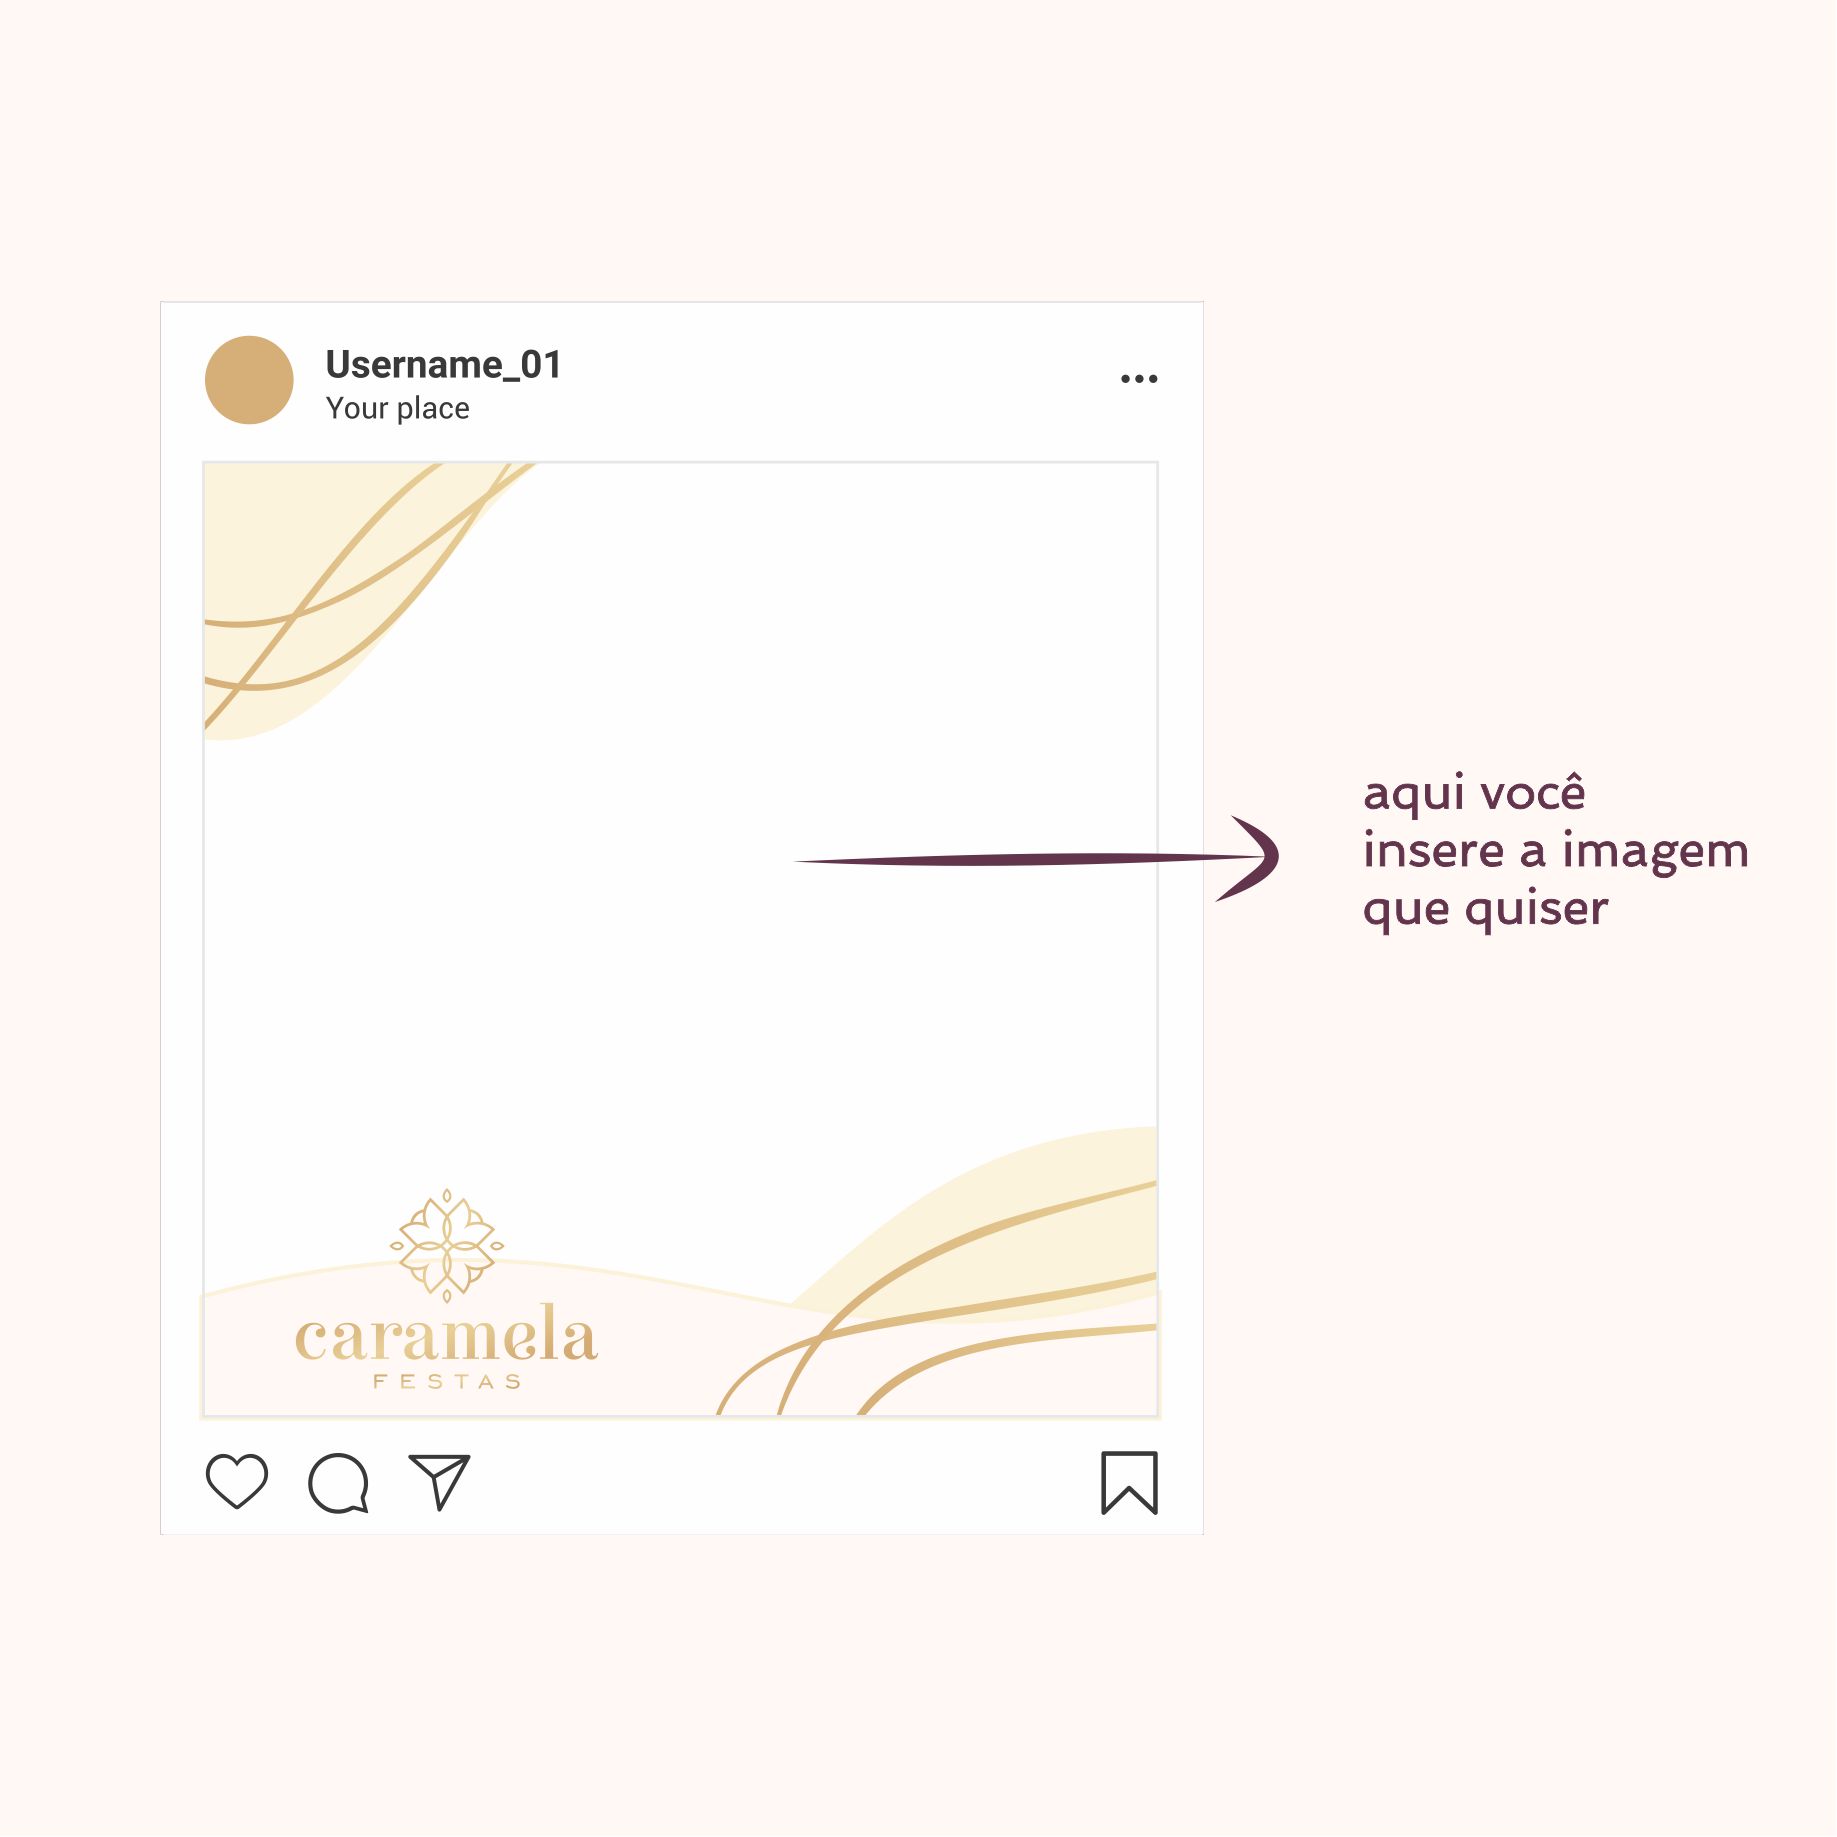Screen dimensions: 1837x1837
Task: Select the 'aqui você' text line
Action: click(1474, 794)
